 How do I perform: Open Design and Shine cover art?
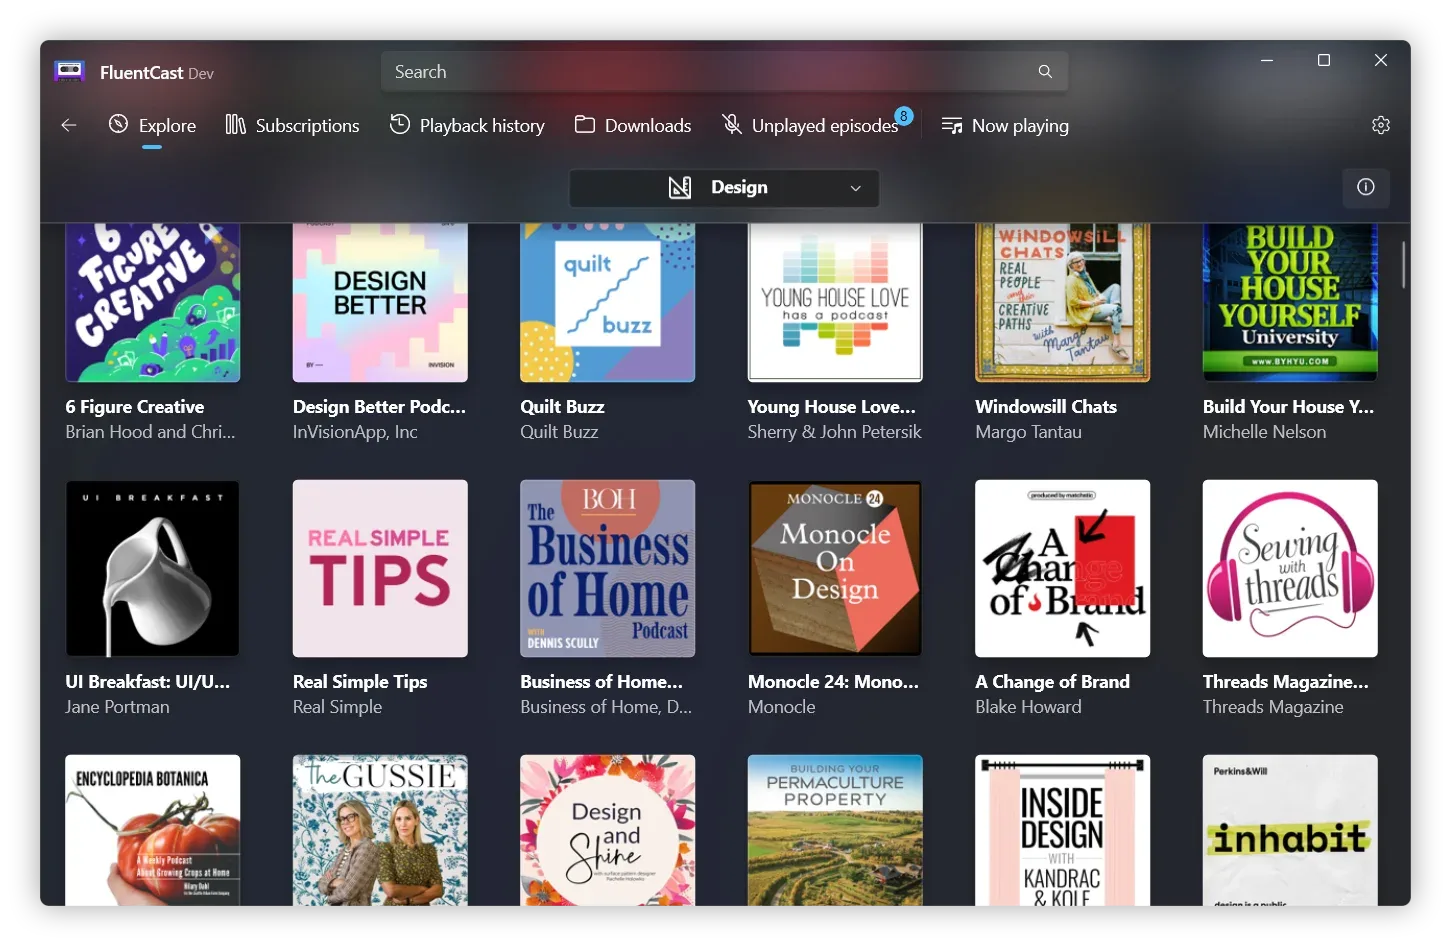point(608,830)
